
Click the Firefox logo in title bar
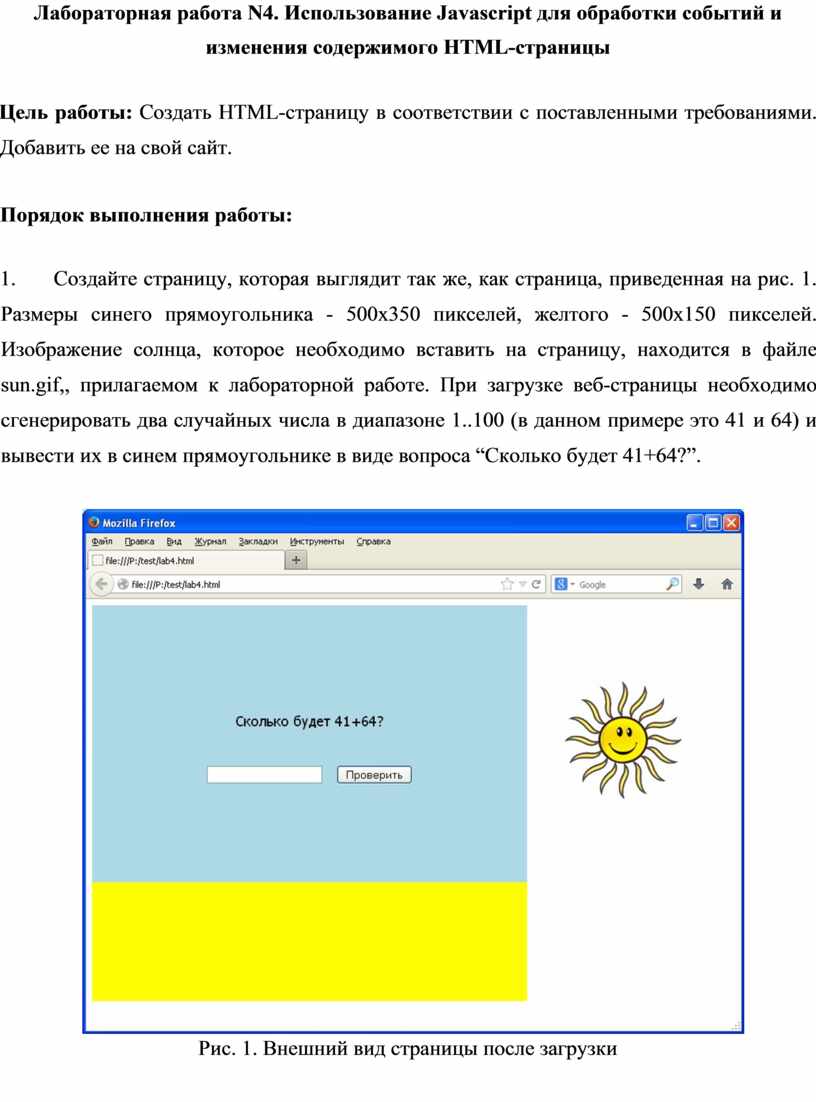click(94, 522)
